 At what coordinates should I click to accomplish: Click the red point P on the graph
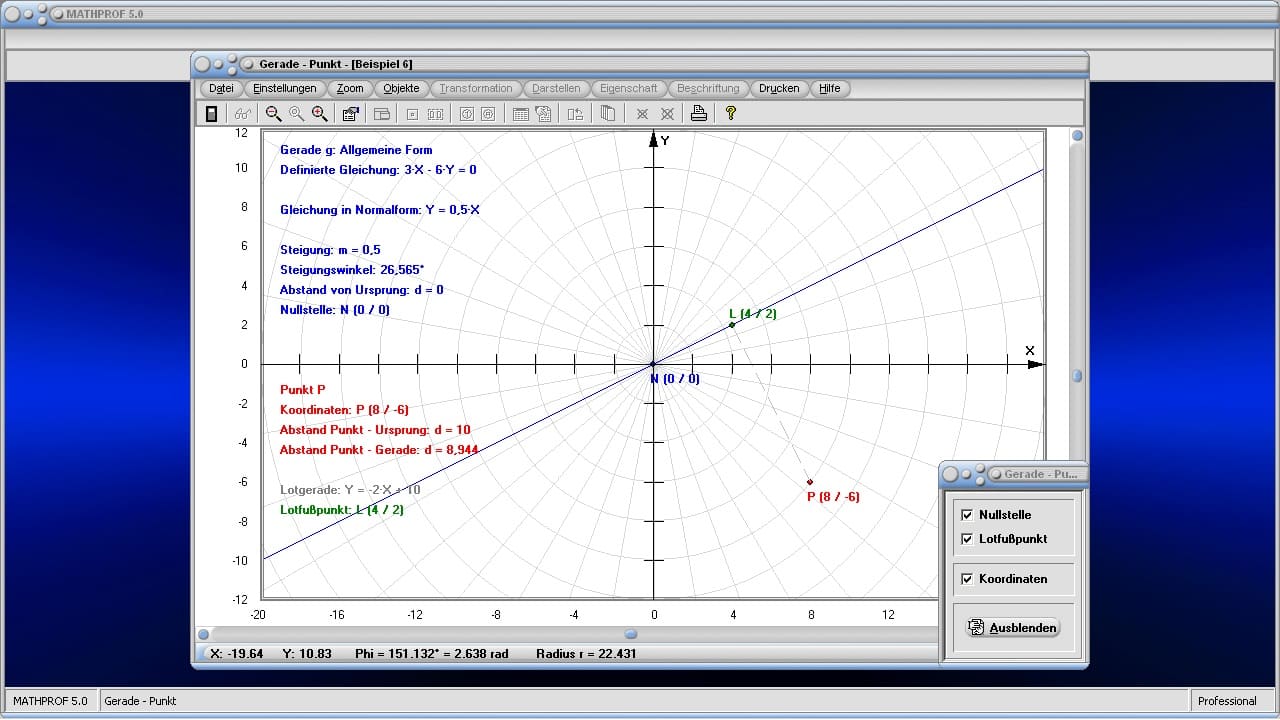coord(810,482)
